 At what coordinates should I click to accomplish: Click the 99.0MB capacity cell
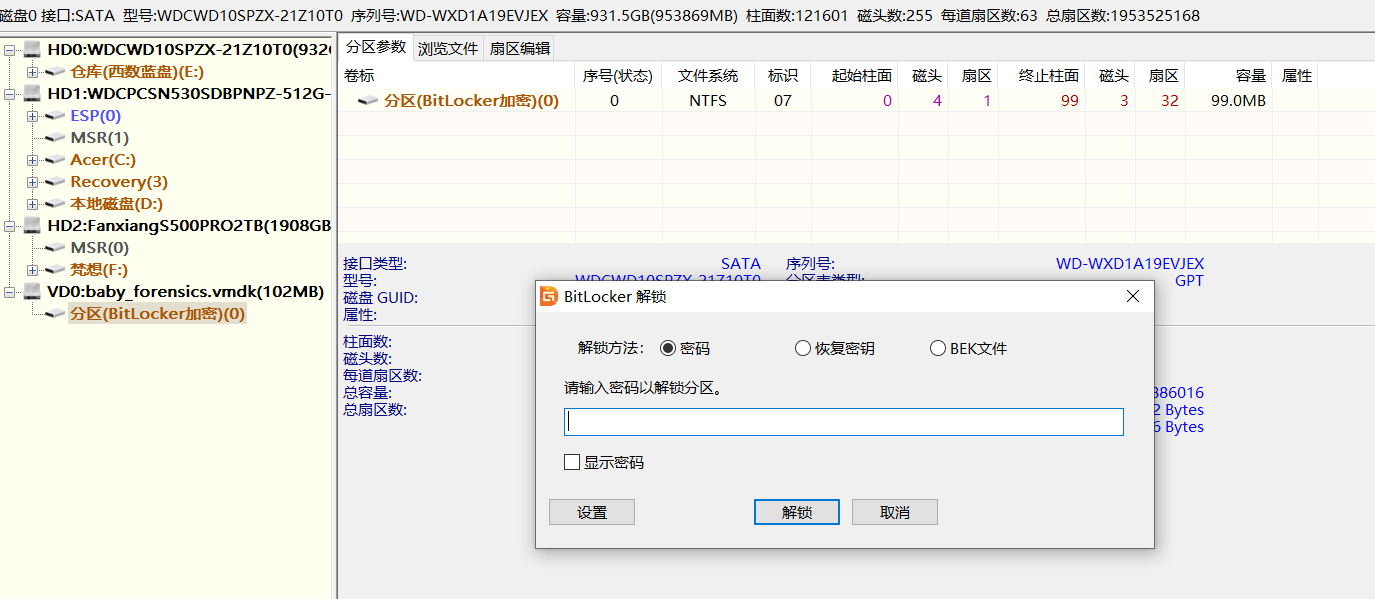point(1239,100)
